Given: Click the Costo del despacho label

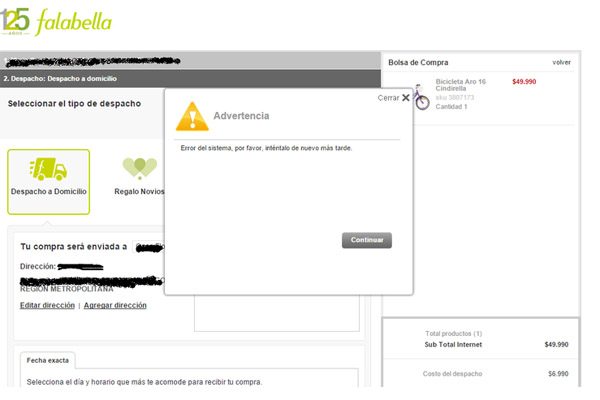Looking at the screenshot, I should [452, 374].
